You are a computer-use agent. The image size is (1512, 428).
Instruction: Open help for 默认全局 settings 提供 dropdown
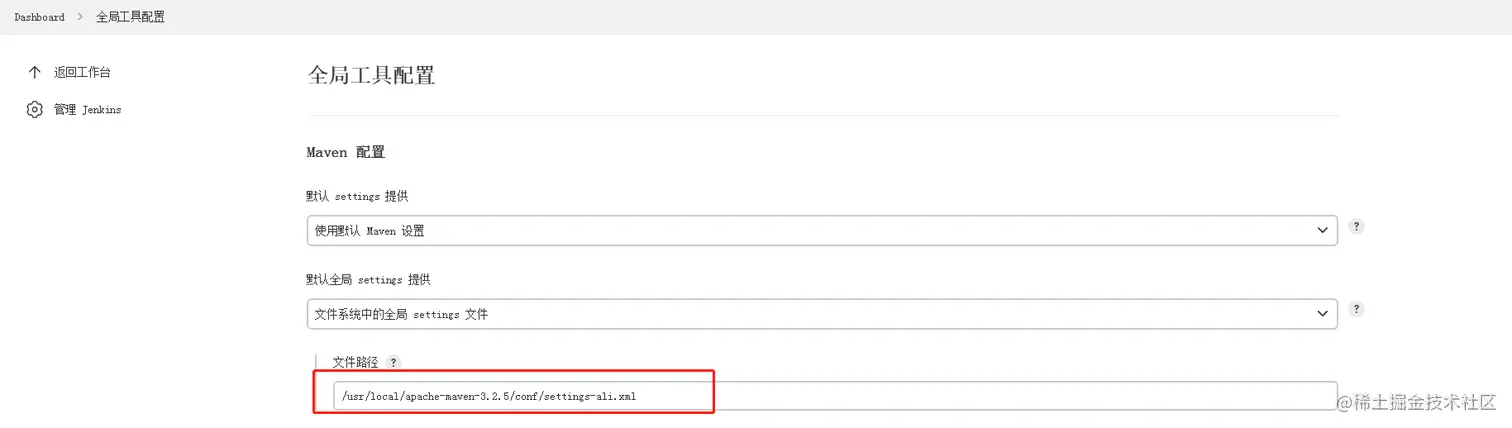coord(1356,310)
